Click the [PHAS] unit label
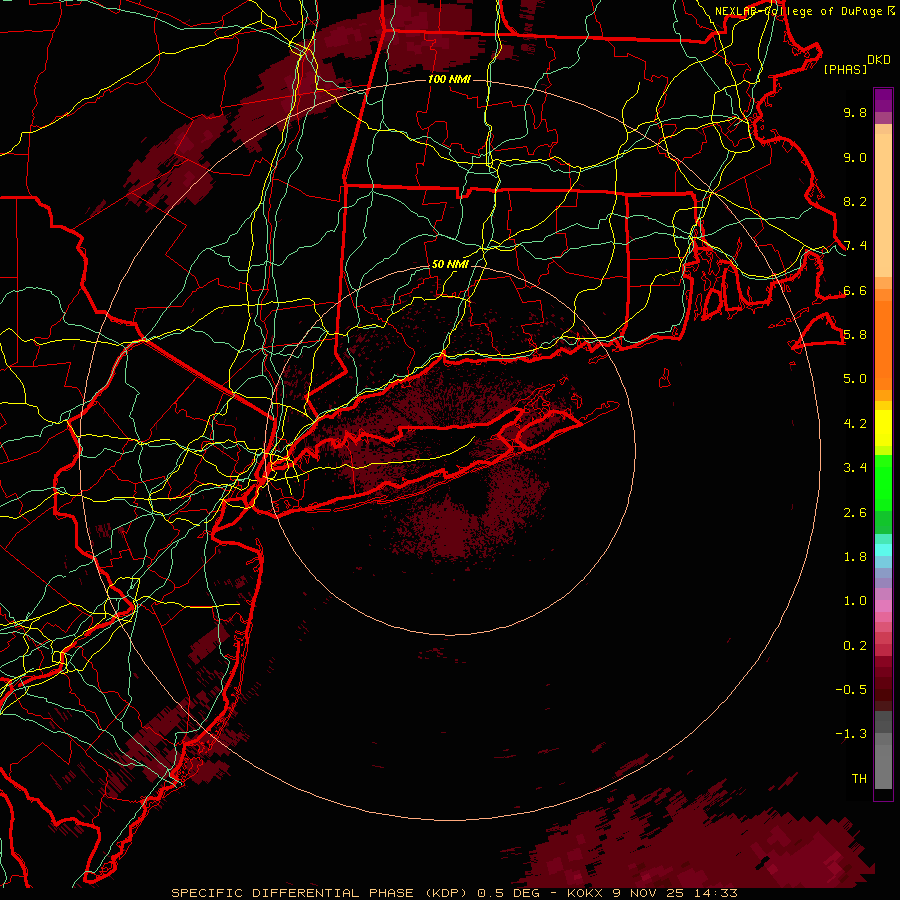Viewport: 900px width, 900px height. (x=845, y=69)
